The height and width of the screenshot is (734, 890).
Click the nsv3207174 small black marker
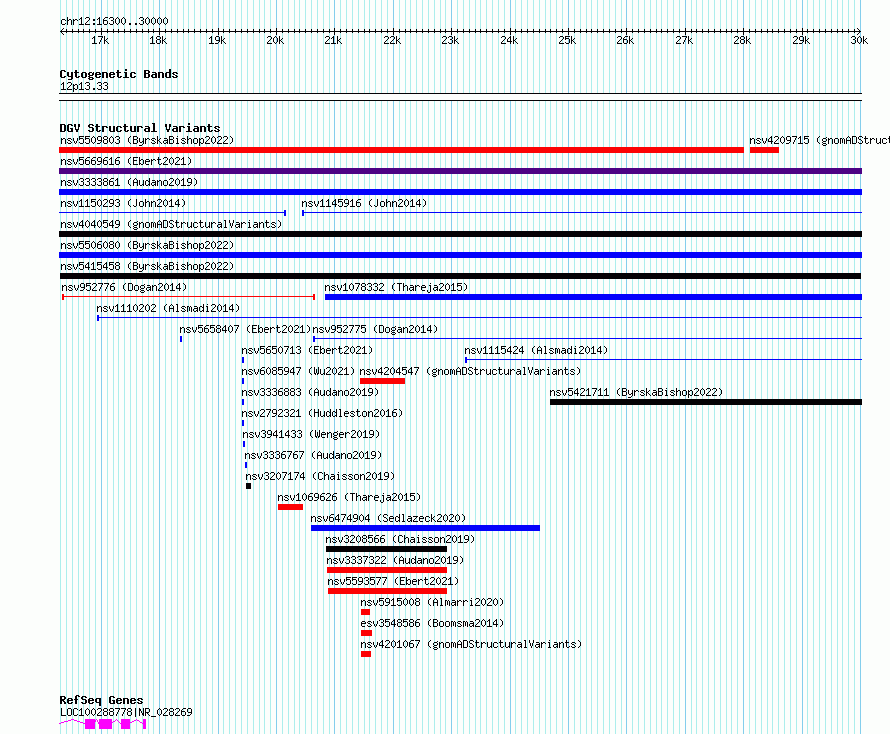(x=249, y=486)
